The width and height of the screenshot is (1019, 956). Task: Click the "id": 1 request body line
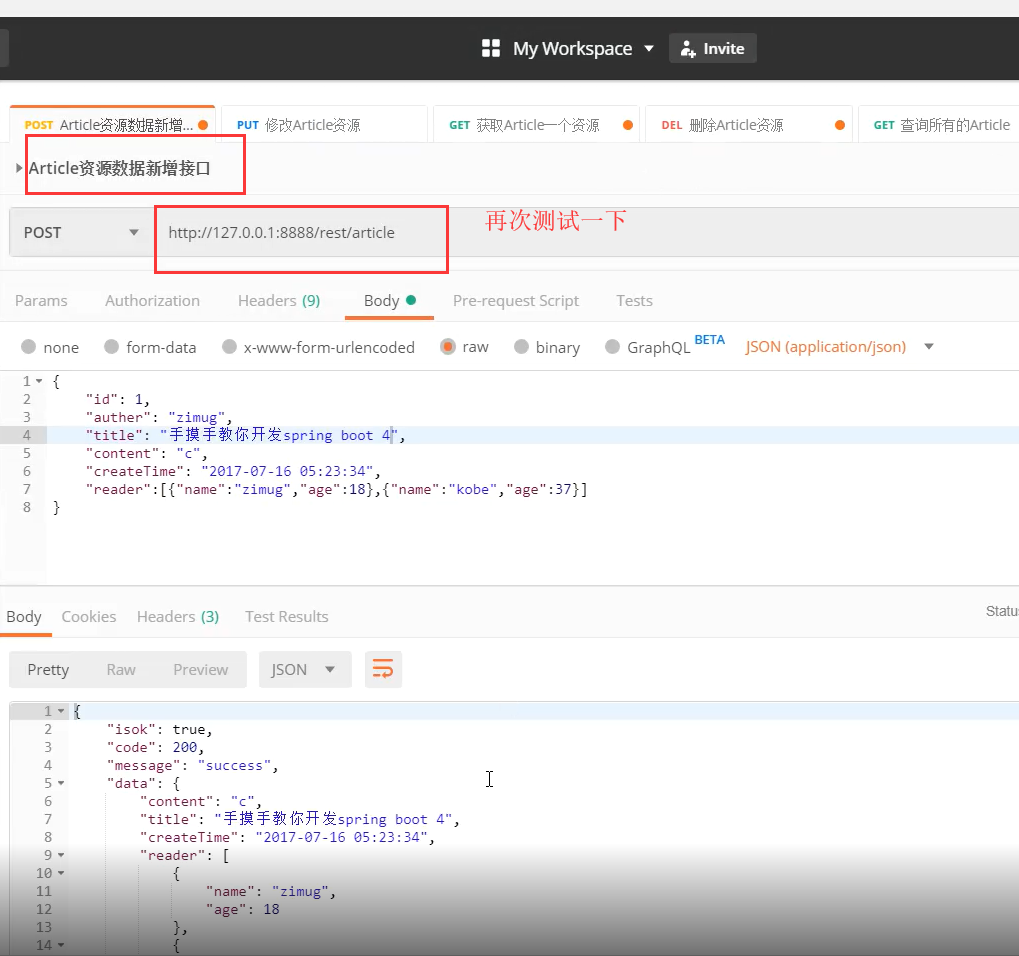(118, 399)
